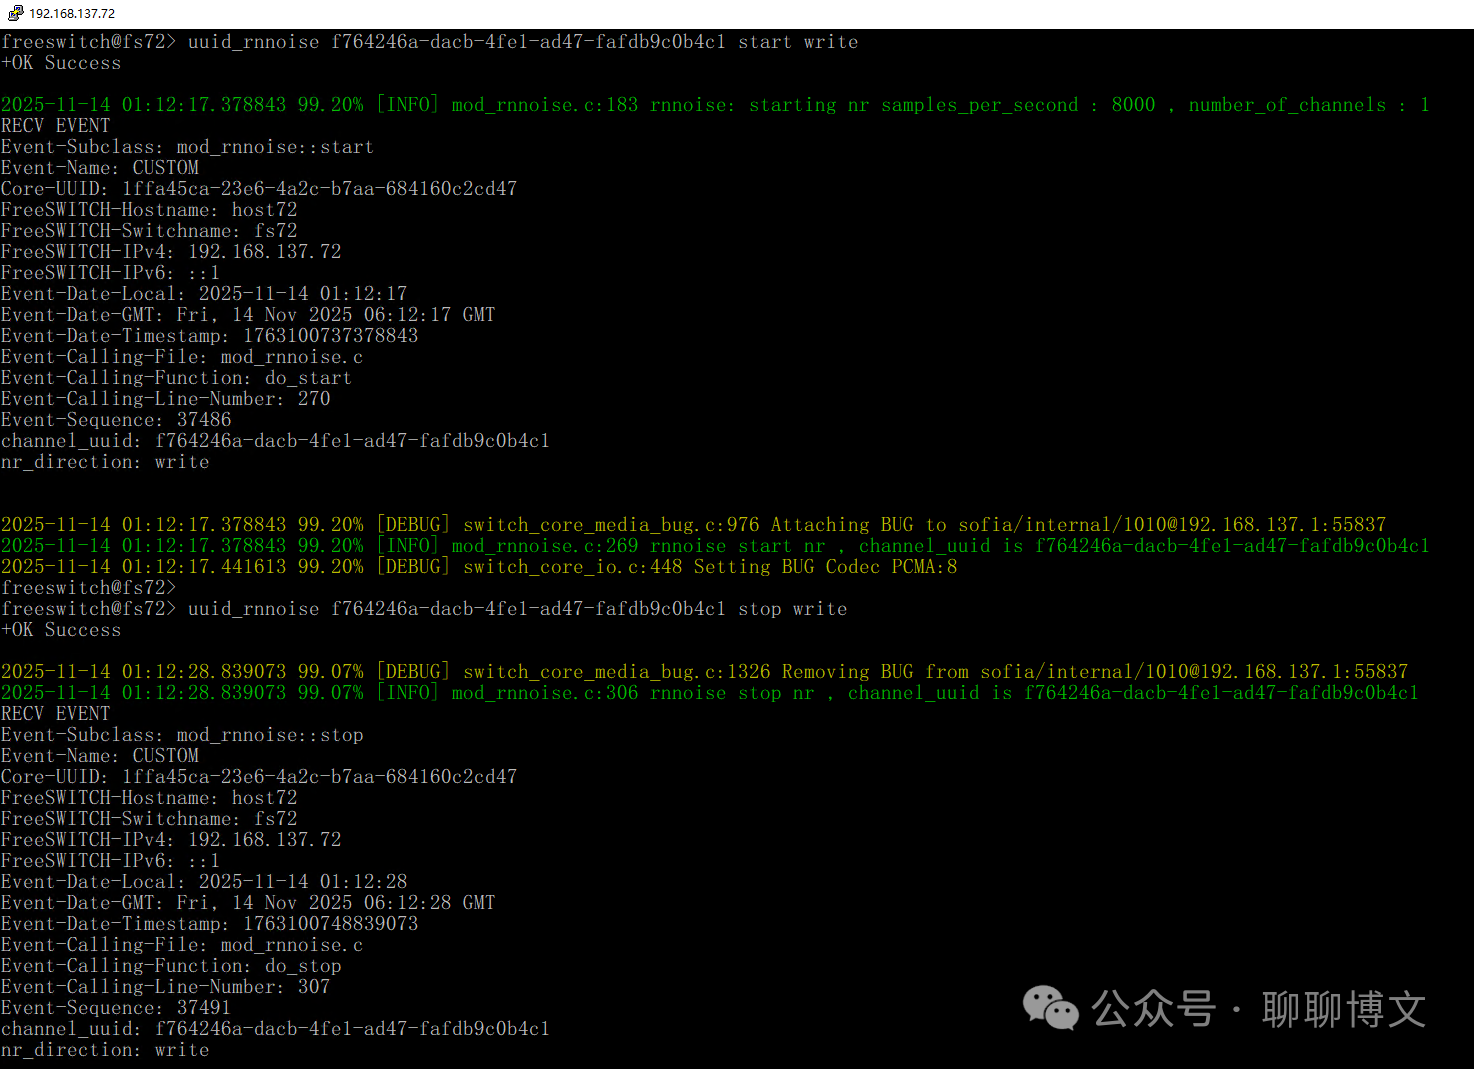Click the PuTTY icon in the title bar
Image resolution: width=1474 pixels, height=1069 pixels.
pyautogui.click(x=15, y=13)
